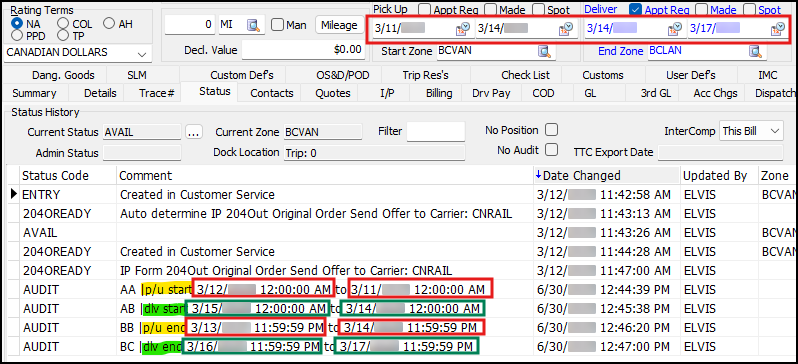Viewport: 798px width, 364px height.
Task: Toggle Deliver Made checkbox
Action: click(x=701, y=9)
